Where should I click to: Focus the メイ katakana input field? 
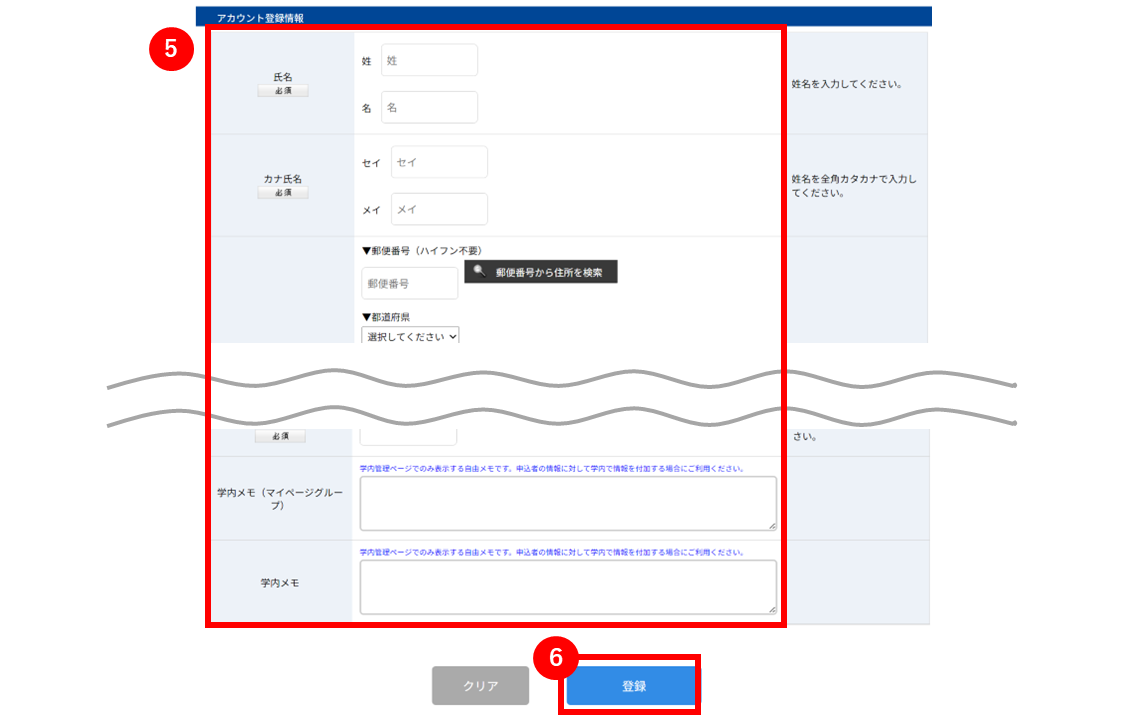[439, 209]
